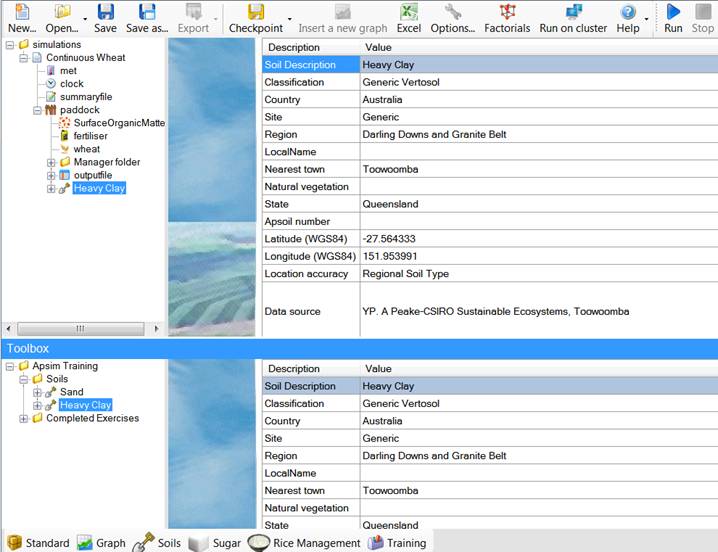Select the Completed Exercises folder
The width and height of the screenshot is (718, 552).
92,418
